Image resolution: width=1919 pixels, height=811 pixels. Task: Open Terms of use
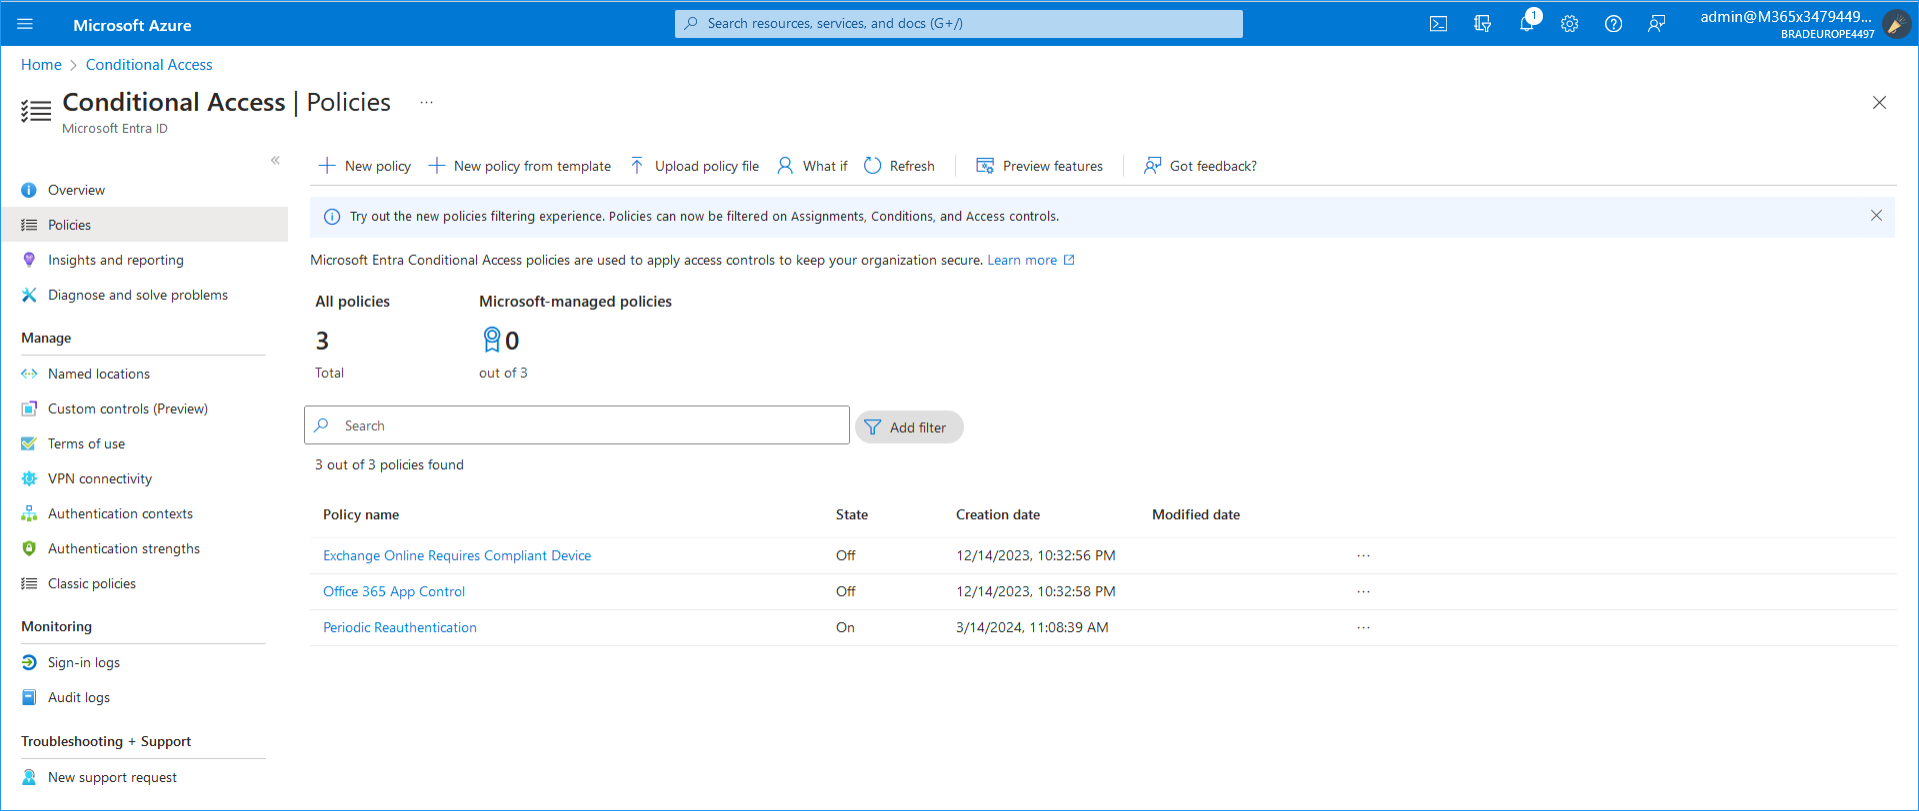pos(86,444)
